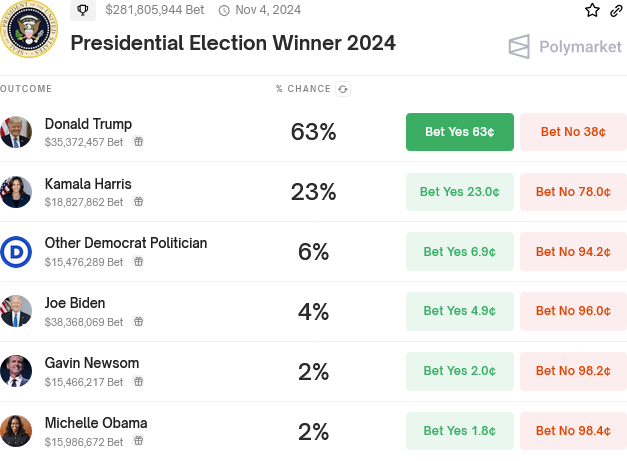627x461 pixels.
Task: Click the trophy icon near bet total
Action: (x=82, y=10)
